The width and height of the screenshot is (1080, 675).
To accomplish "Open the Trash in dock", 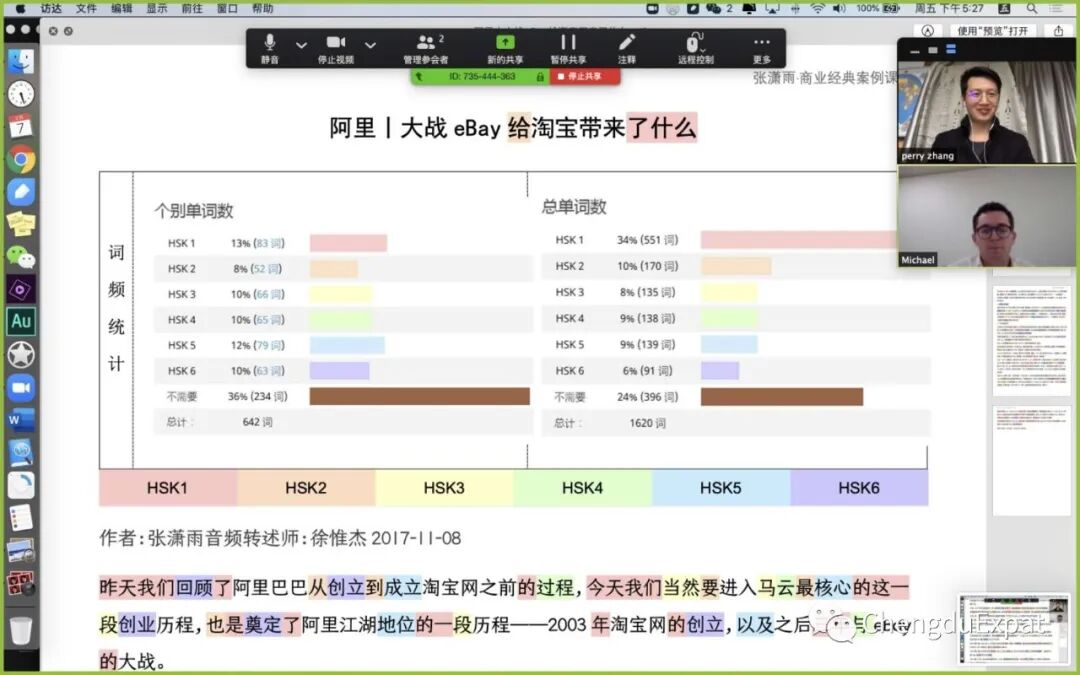I will (21, 629).
